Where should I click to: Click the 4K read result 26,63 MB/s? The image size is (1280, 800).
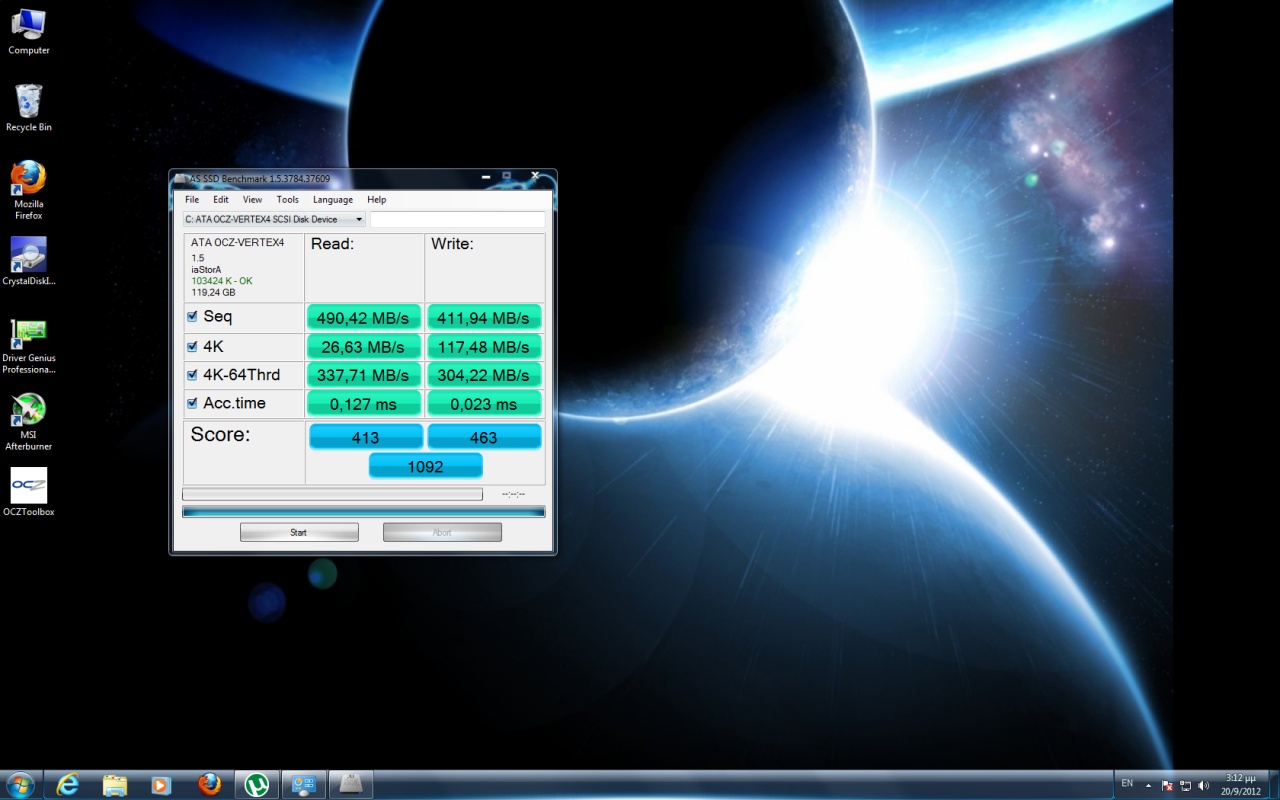pos(363,347)
